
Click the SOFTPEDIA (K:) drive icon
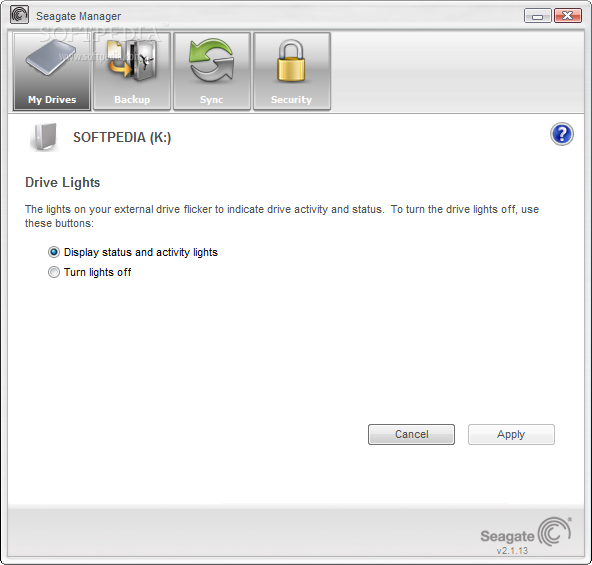coord(45,137)
